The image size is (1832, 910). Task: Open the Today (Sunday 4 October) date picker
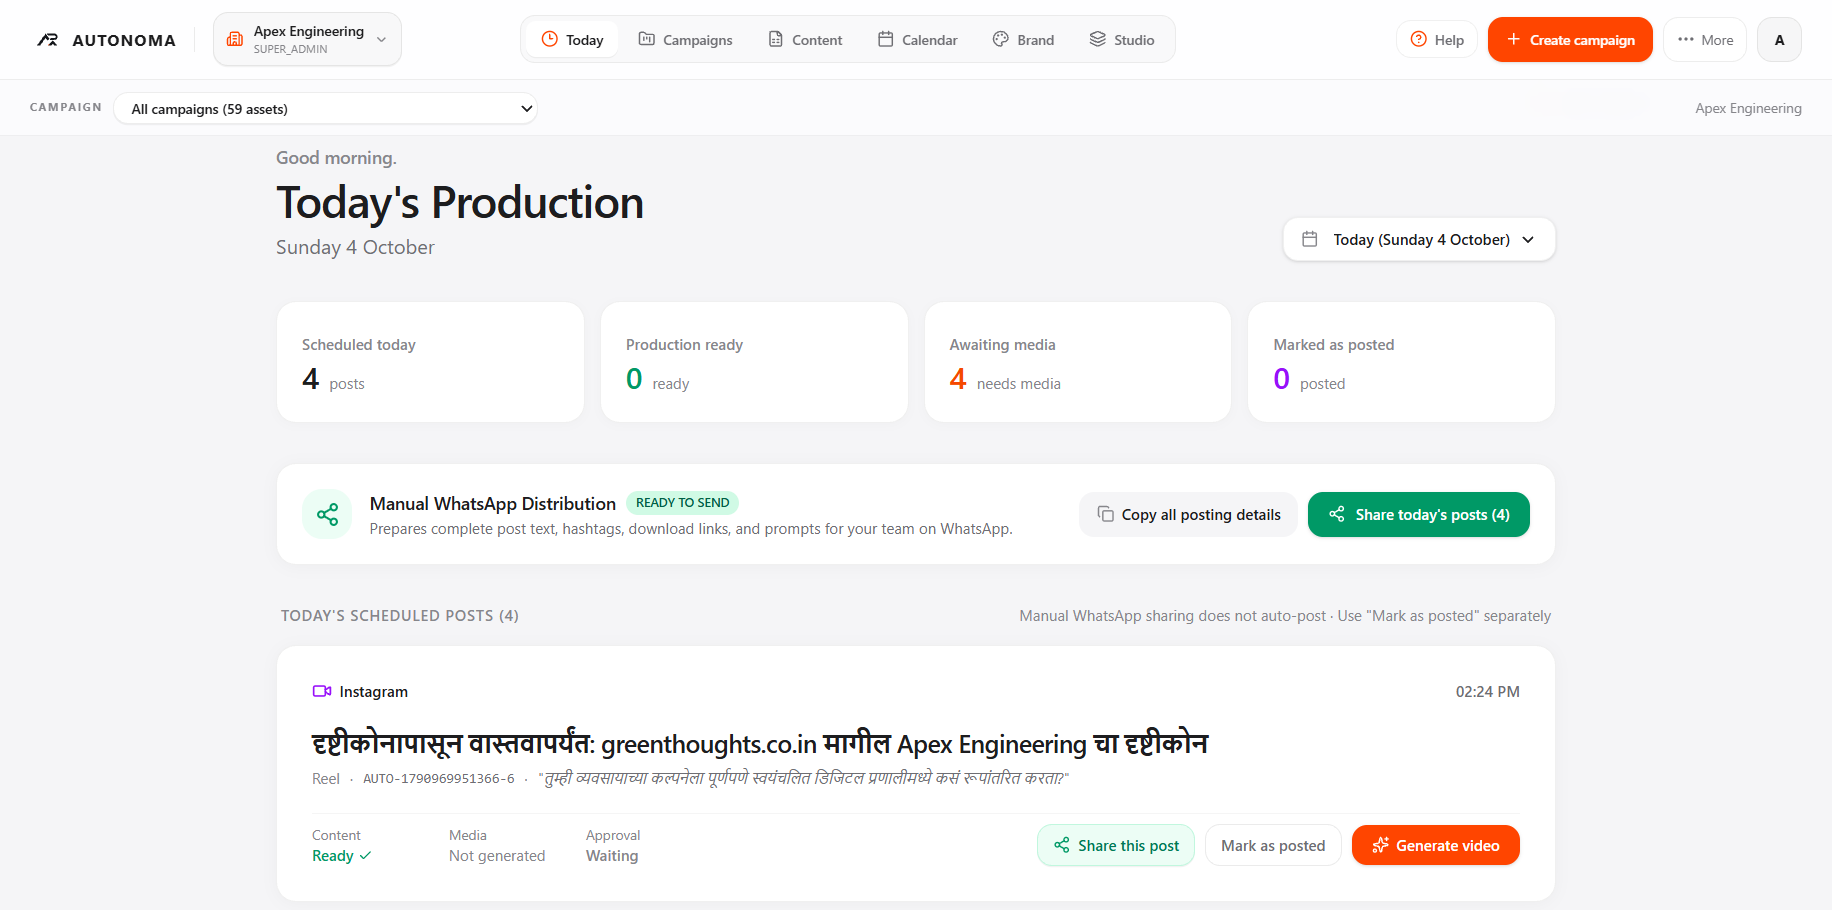click(x=1419, y=240)
